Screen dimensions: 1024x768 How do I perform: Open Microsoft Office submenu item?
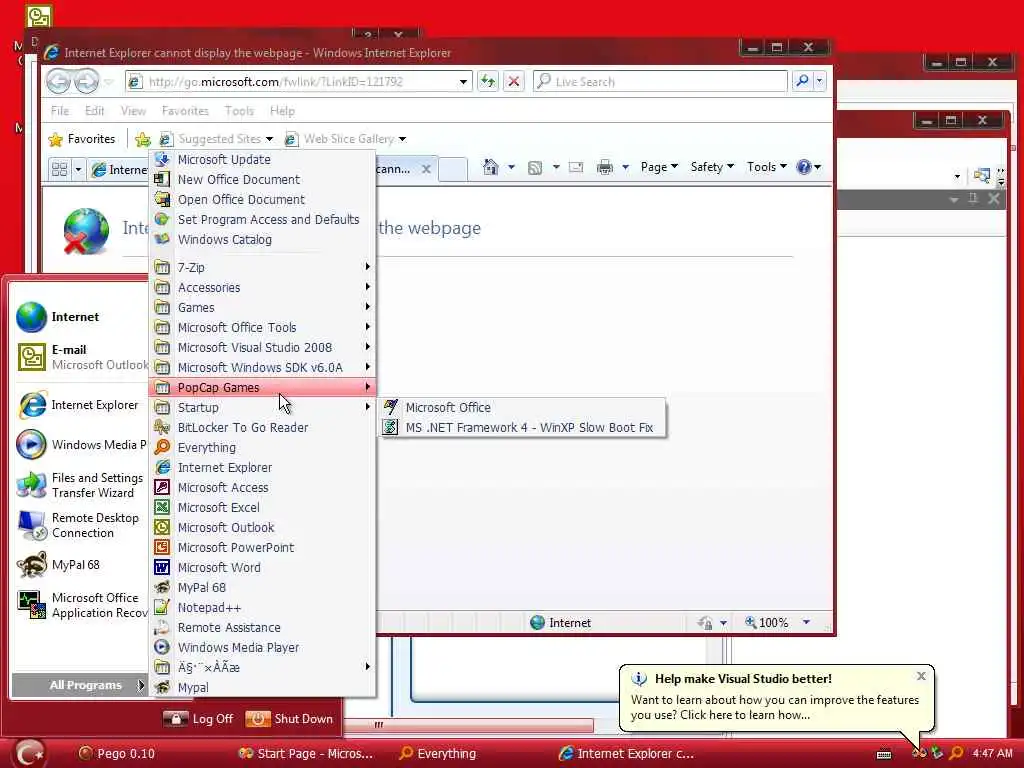click(523, 408)
